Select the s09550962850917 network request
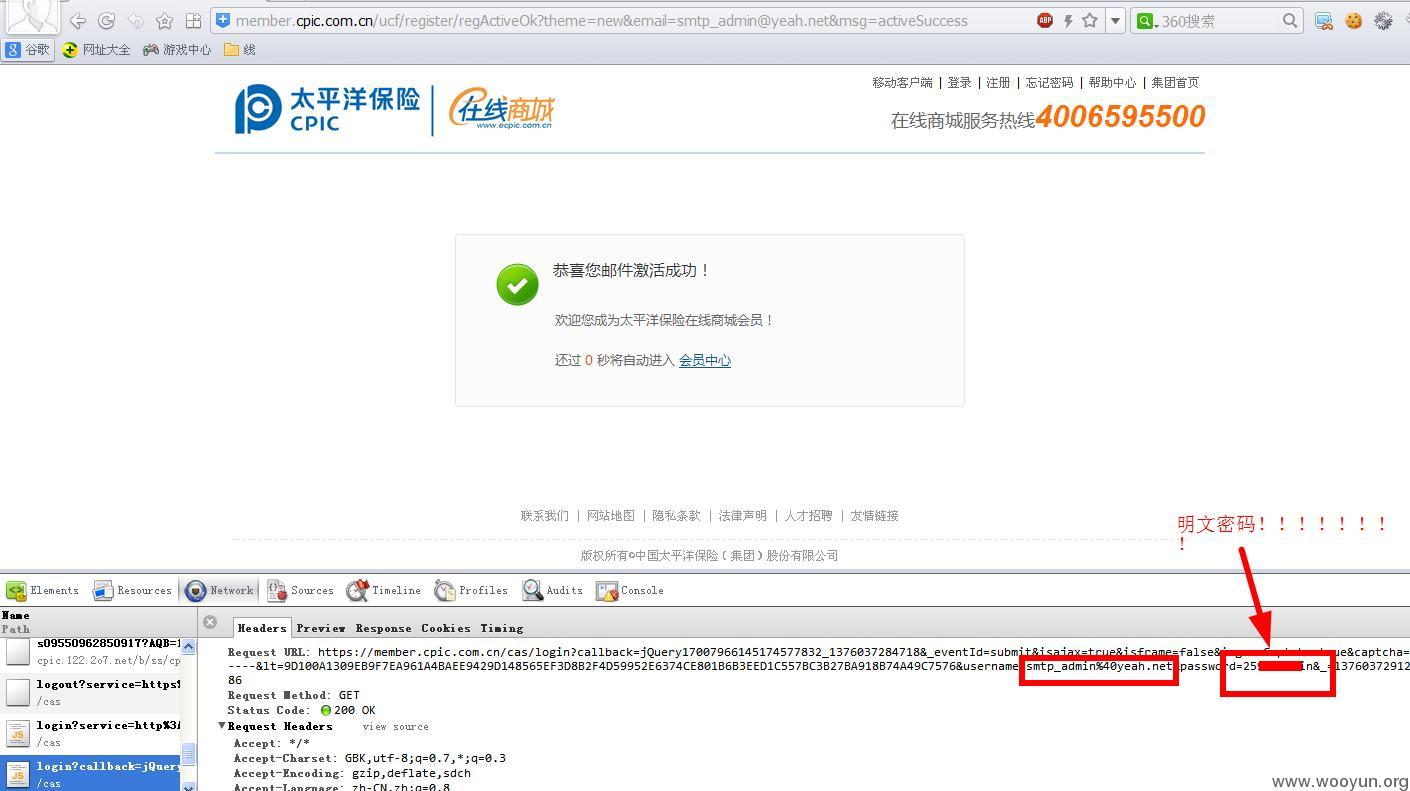The height and width of the screenshot is (791, 1410). (x=92, y=651)
